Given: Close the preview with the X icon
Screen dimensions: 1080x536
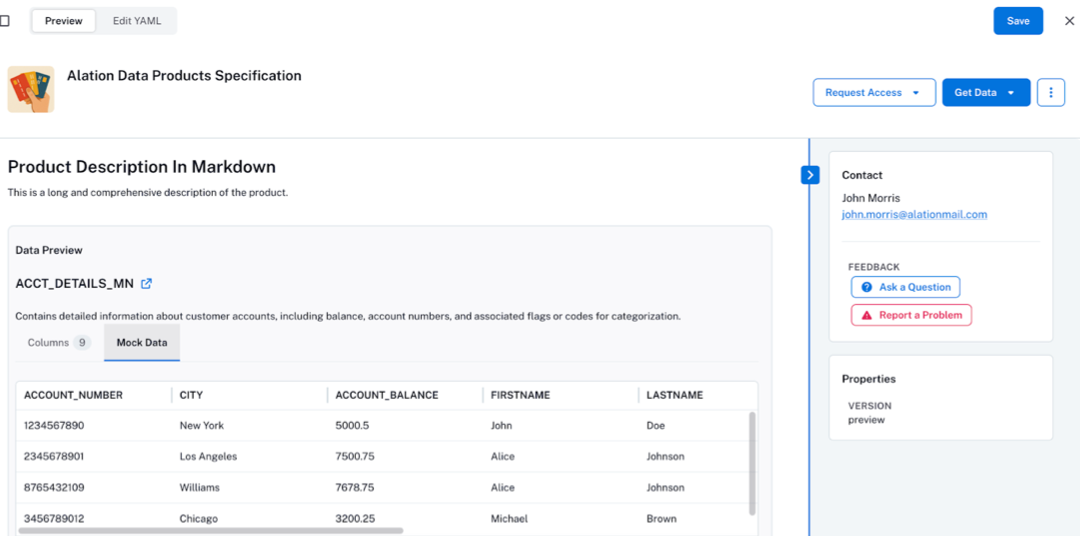Looking at the screenshot, I should [1069, 21].
